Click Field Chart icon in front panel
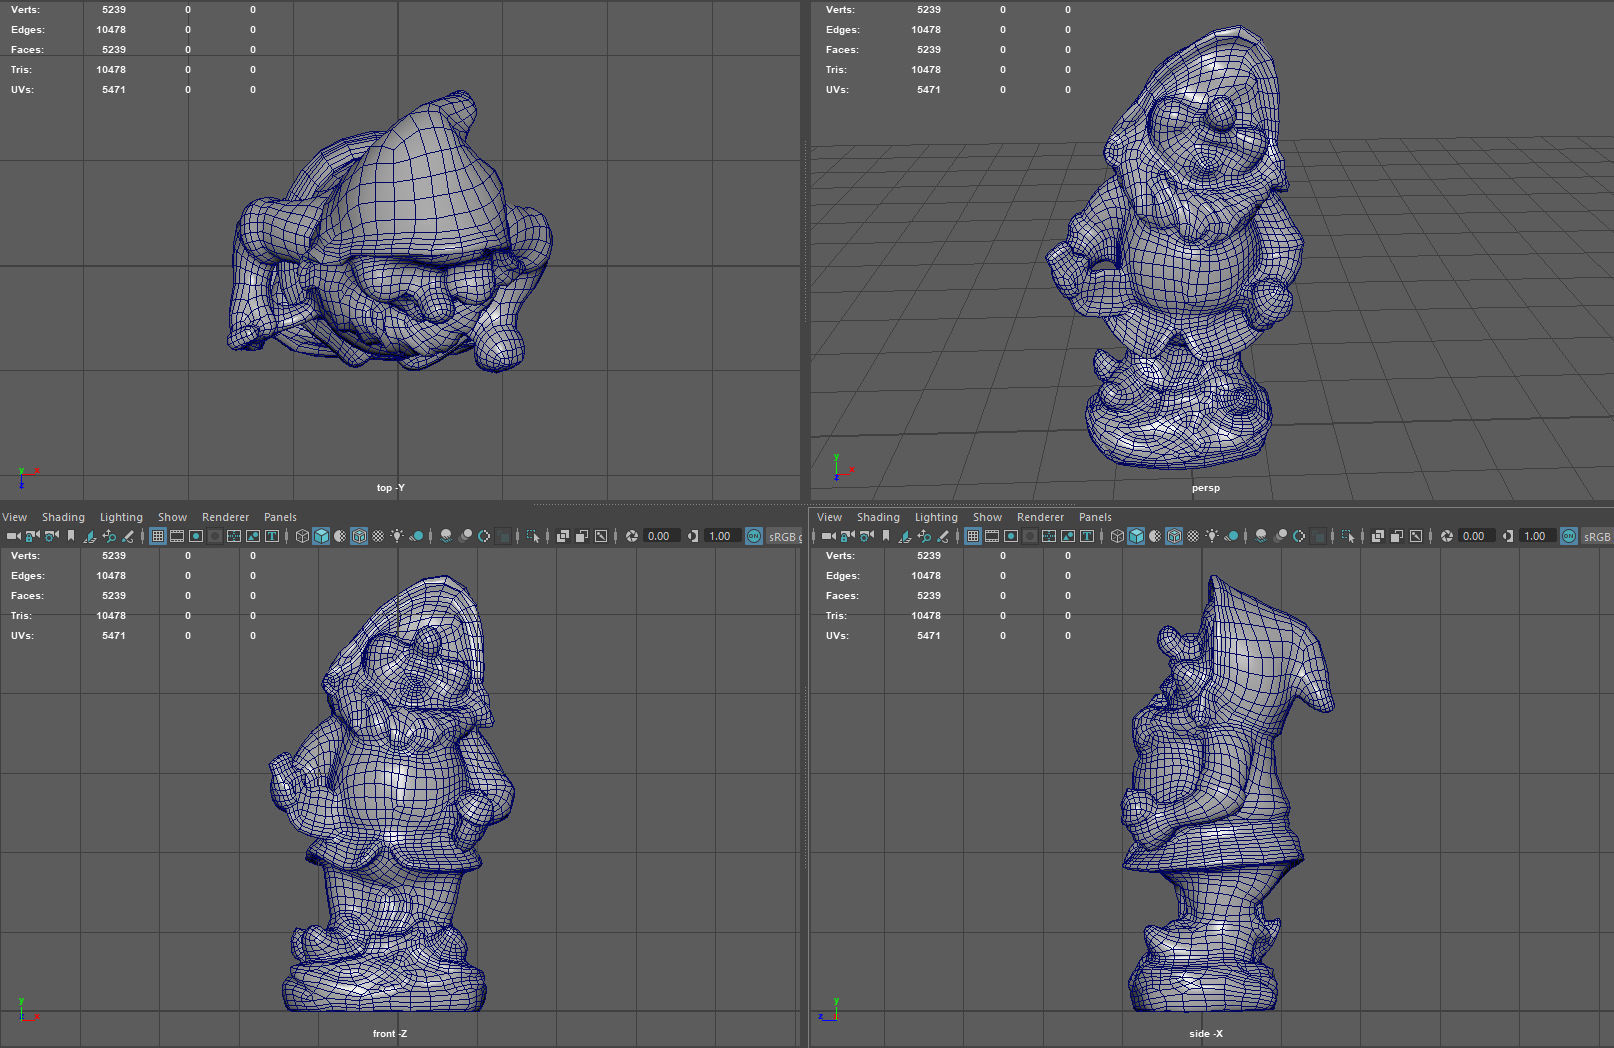1614x1048 pixels. [x=234, y=536]
